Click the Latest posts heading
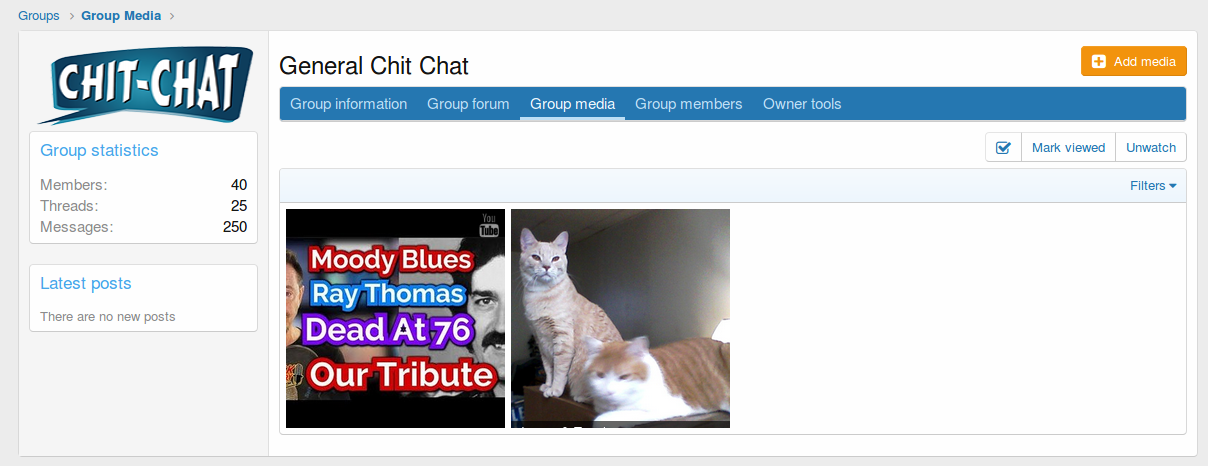 pos(86,283)
